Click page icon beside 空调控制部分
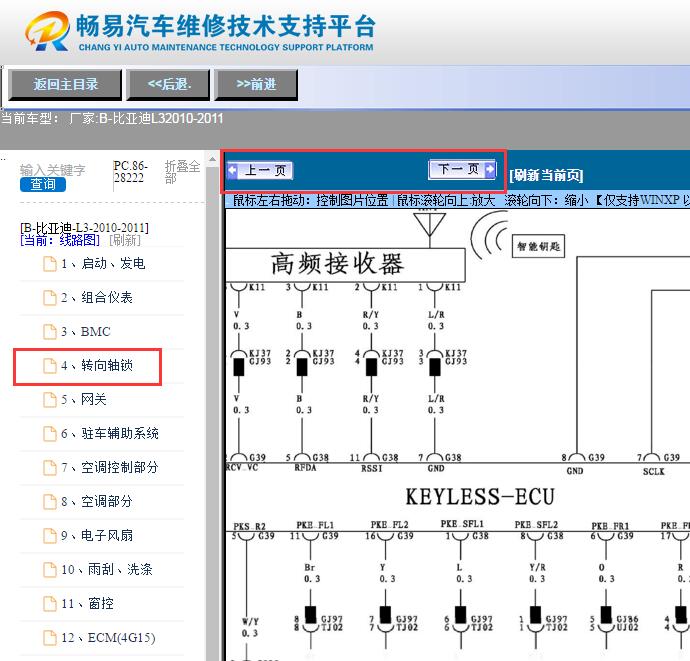Screen dimensions: 690x661 pos(50,468)
